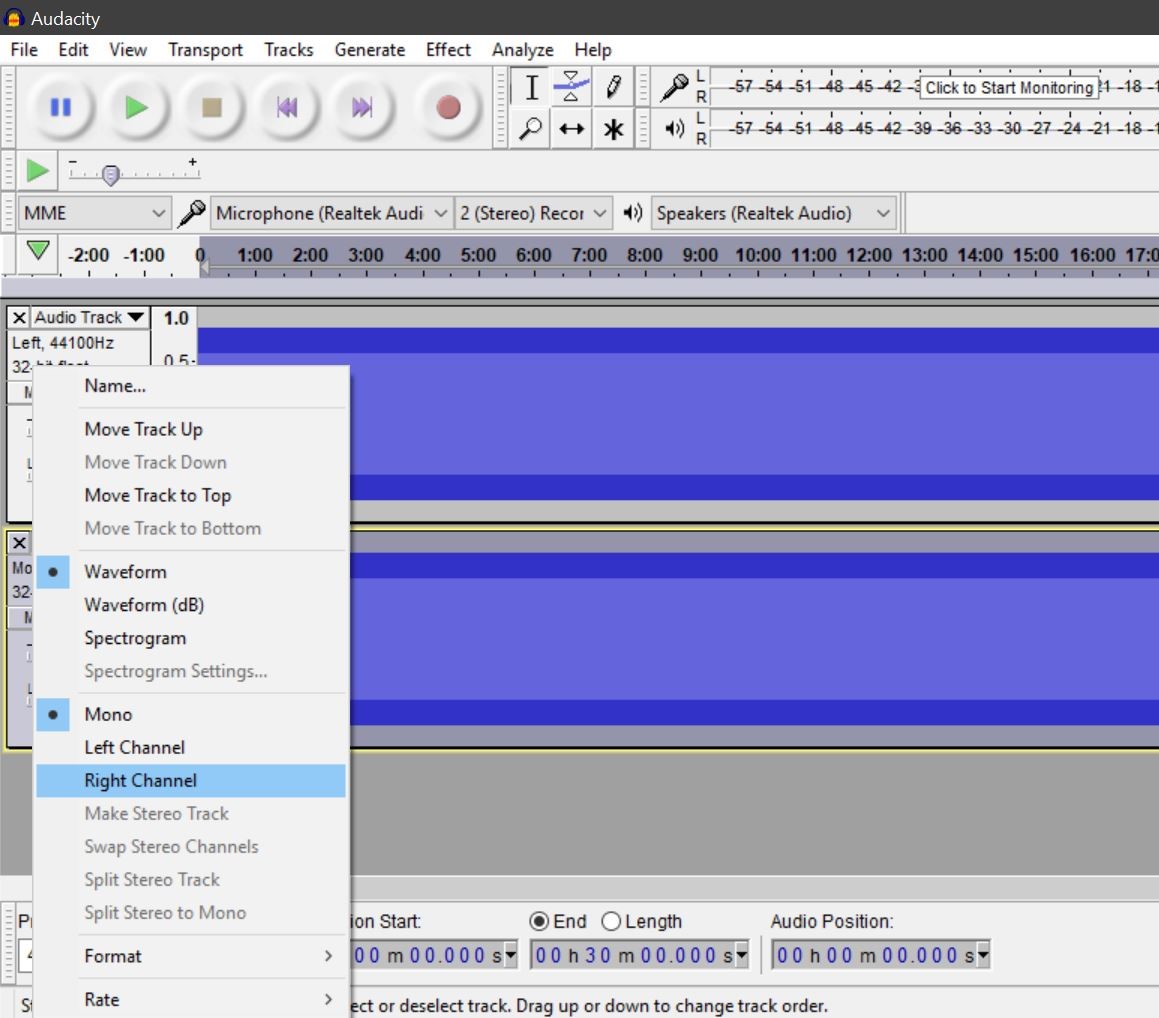
Task: Open the Effect menu
Action: (447, 49)
